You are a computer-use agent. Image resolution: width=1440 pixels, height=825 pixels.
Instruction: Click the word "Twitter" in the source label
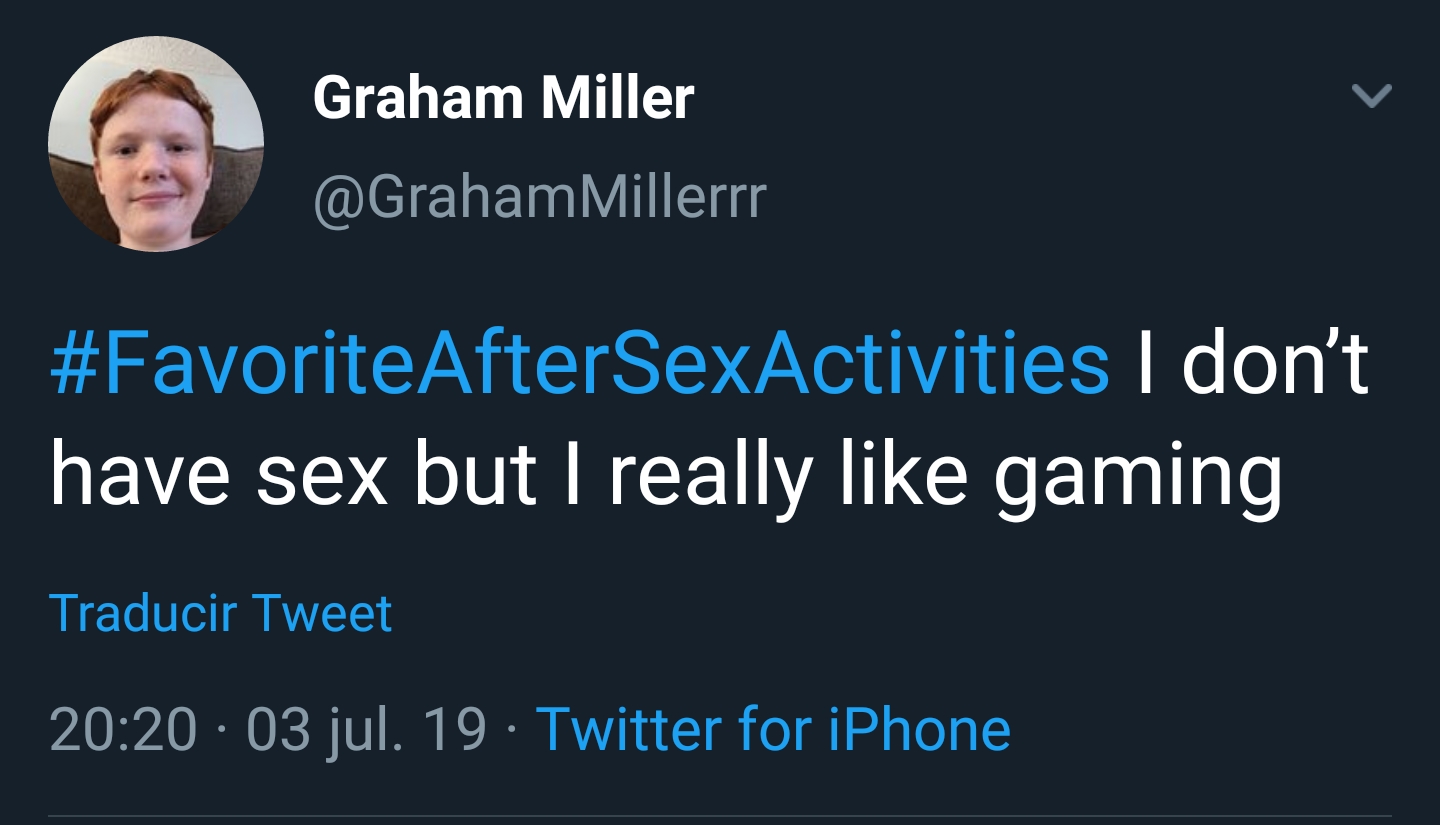click(629, 729)
